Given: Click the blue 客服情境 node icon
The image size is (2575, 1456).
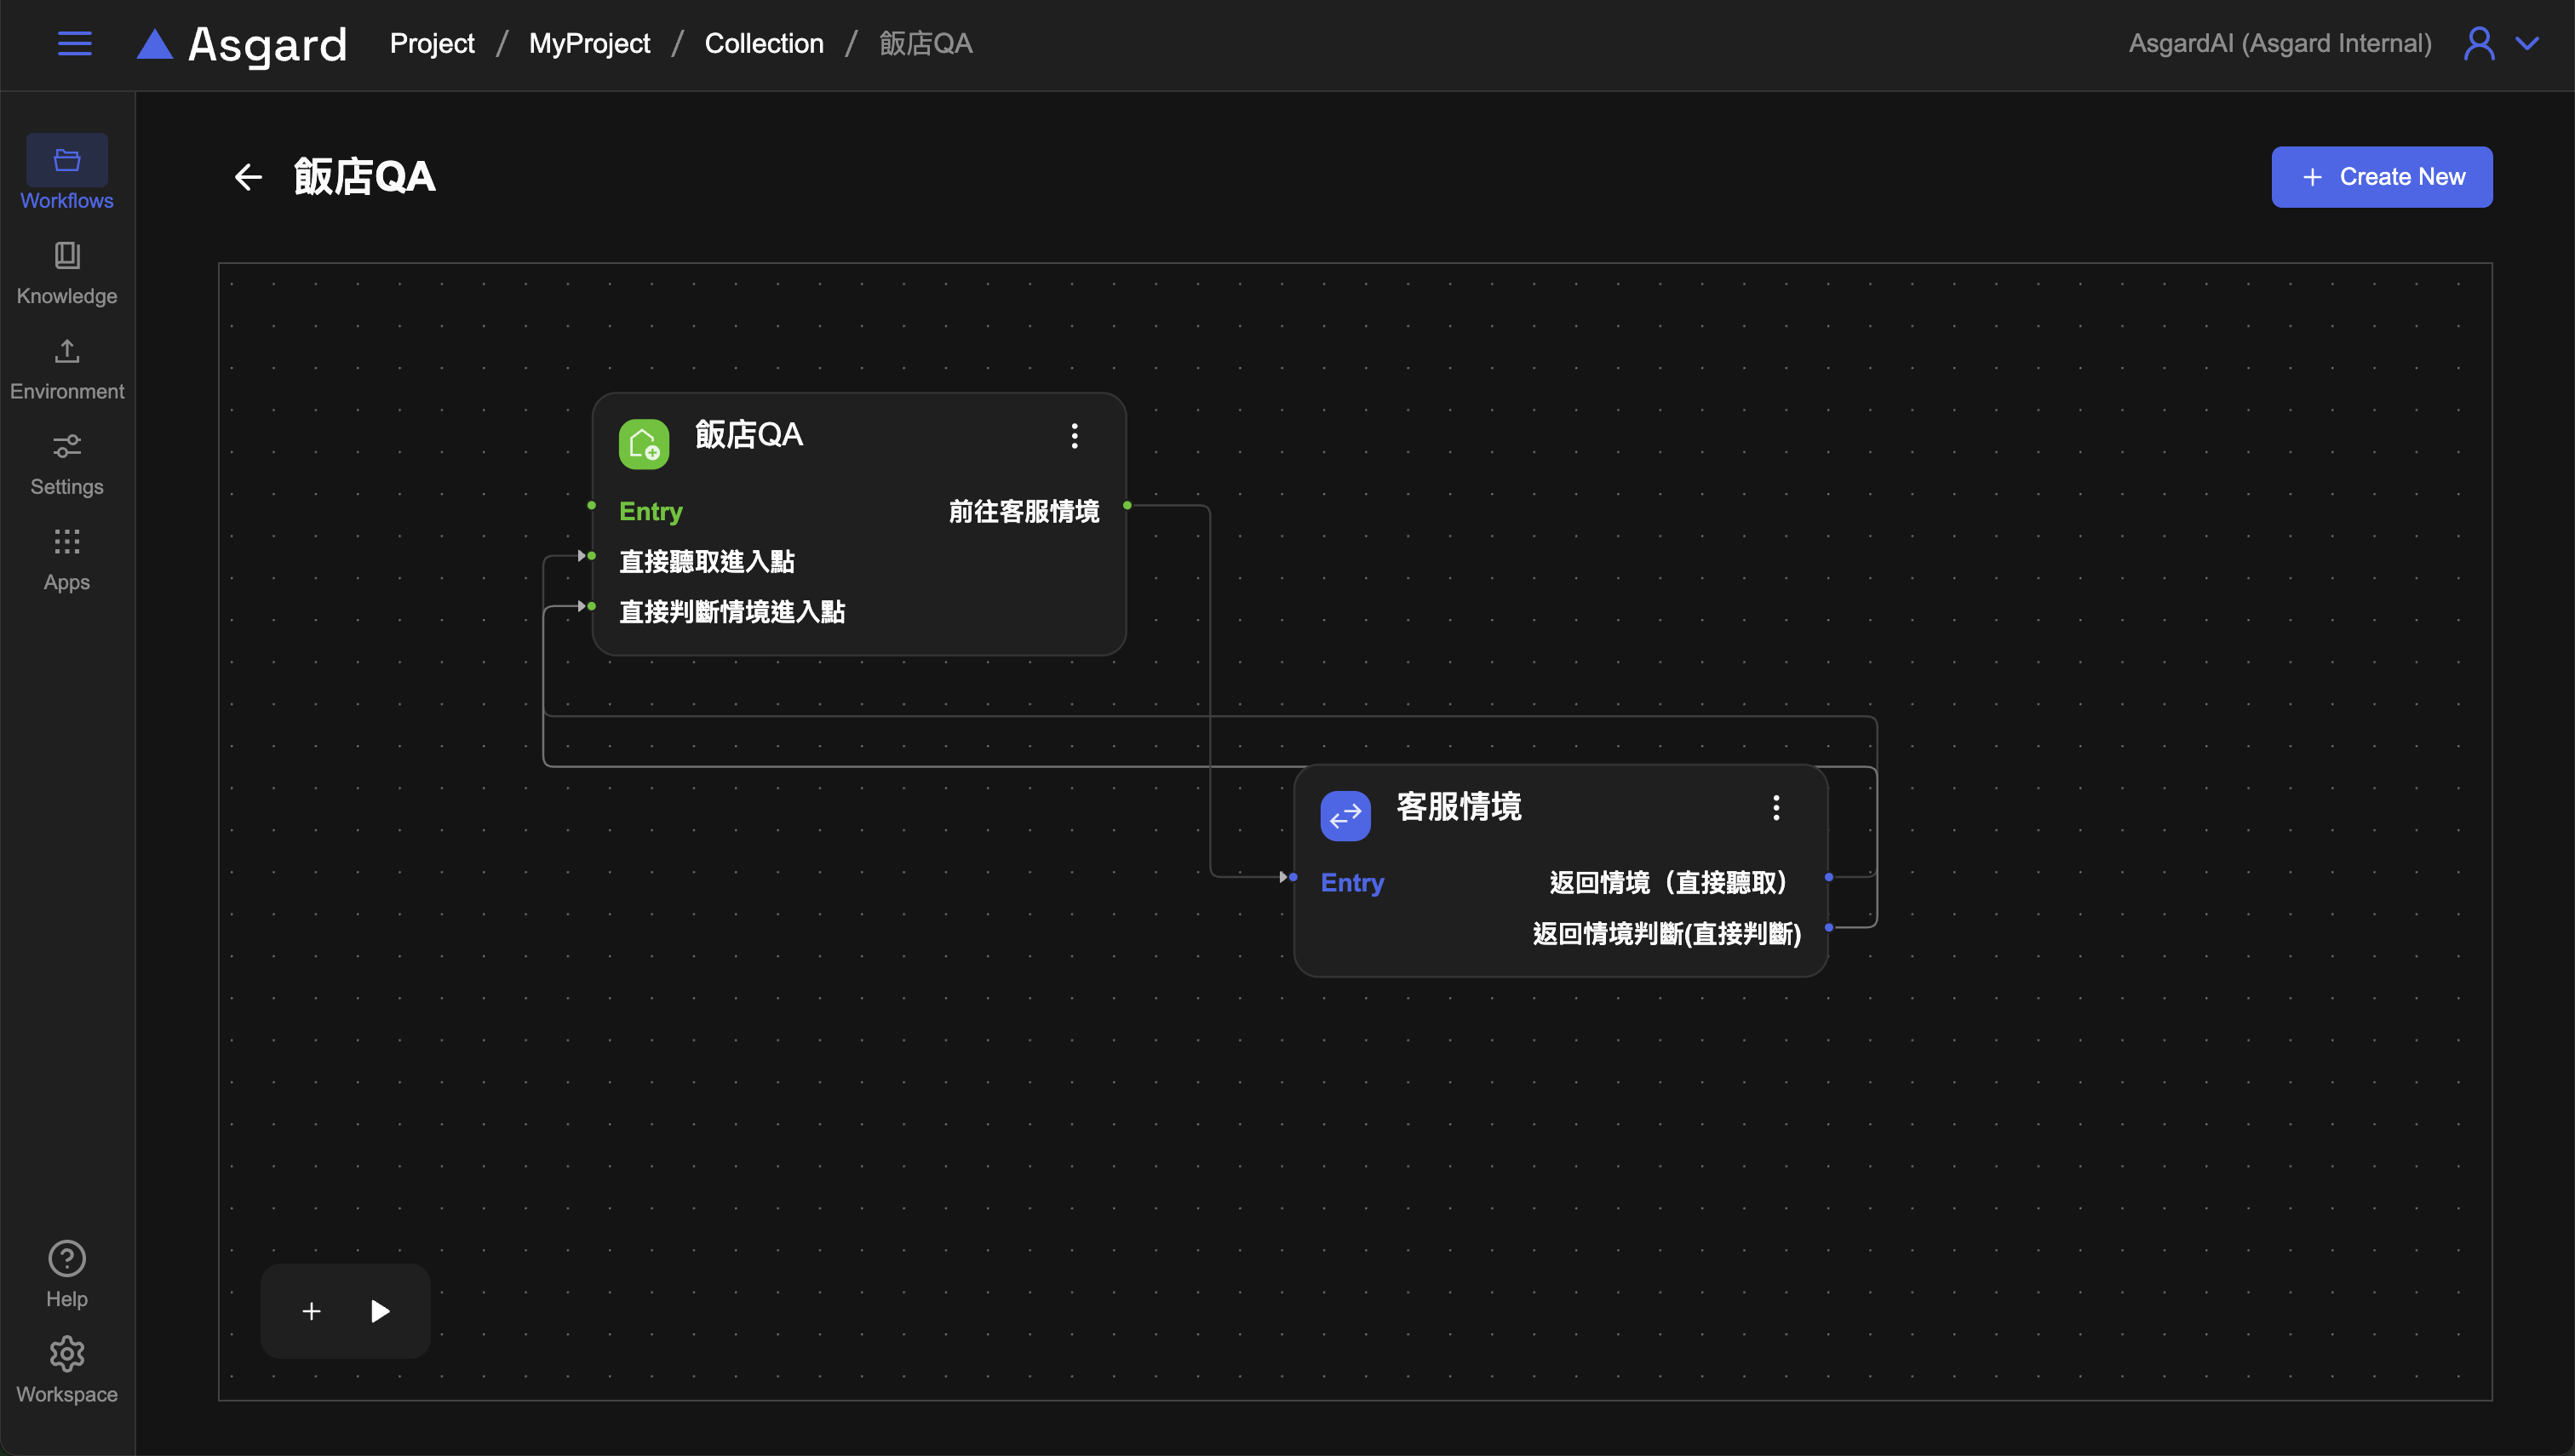Looking at the screenshot, I should pyautogui.click(x=1345, y=815).
